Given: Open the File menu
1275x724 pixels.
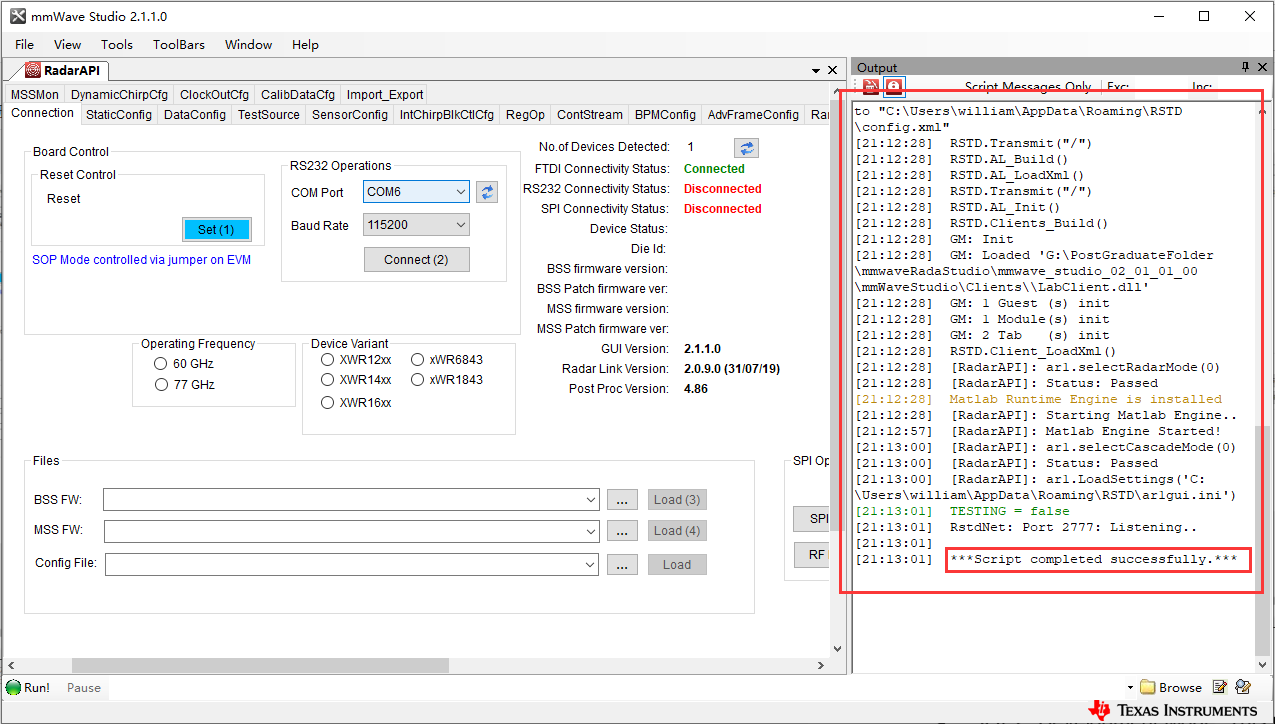Looking at the screenshot, I should point(25,44).
